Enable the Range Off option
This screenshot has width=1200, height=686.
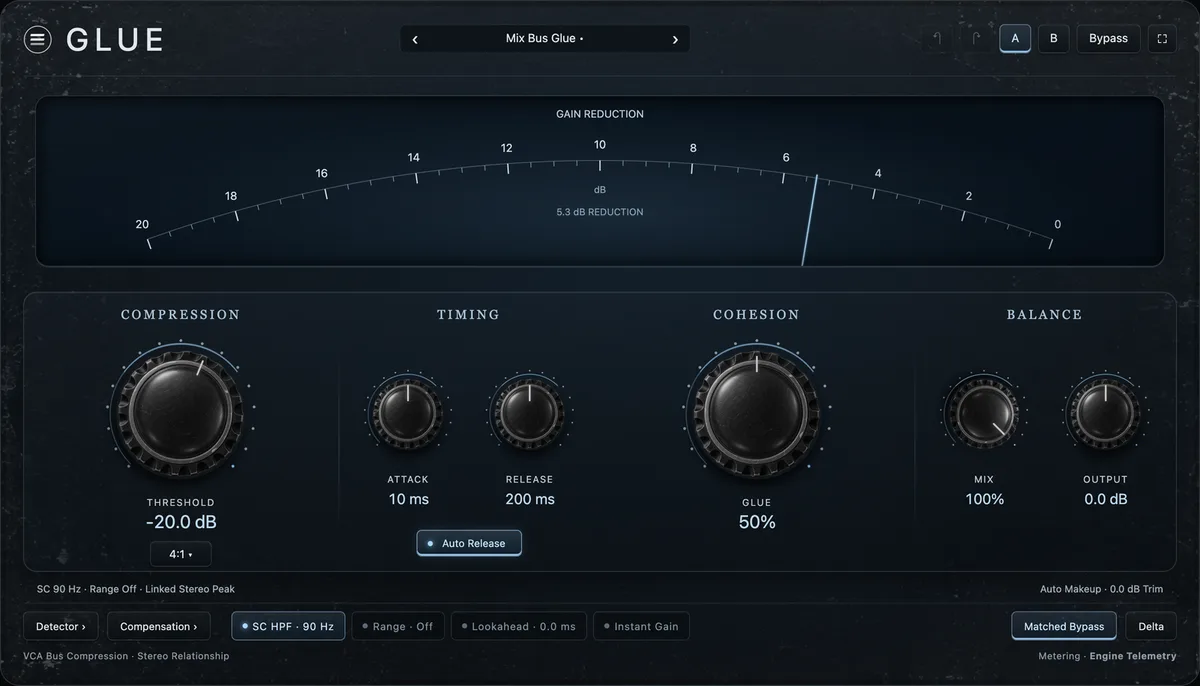[x=398, y=626]
